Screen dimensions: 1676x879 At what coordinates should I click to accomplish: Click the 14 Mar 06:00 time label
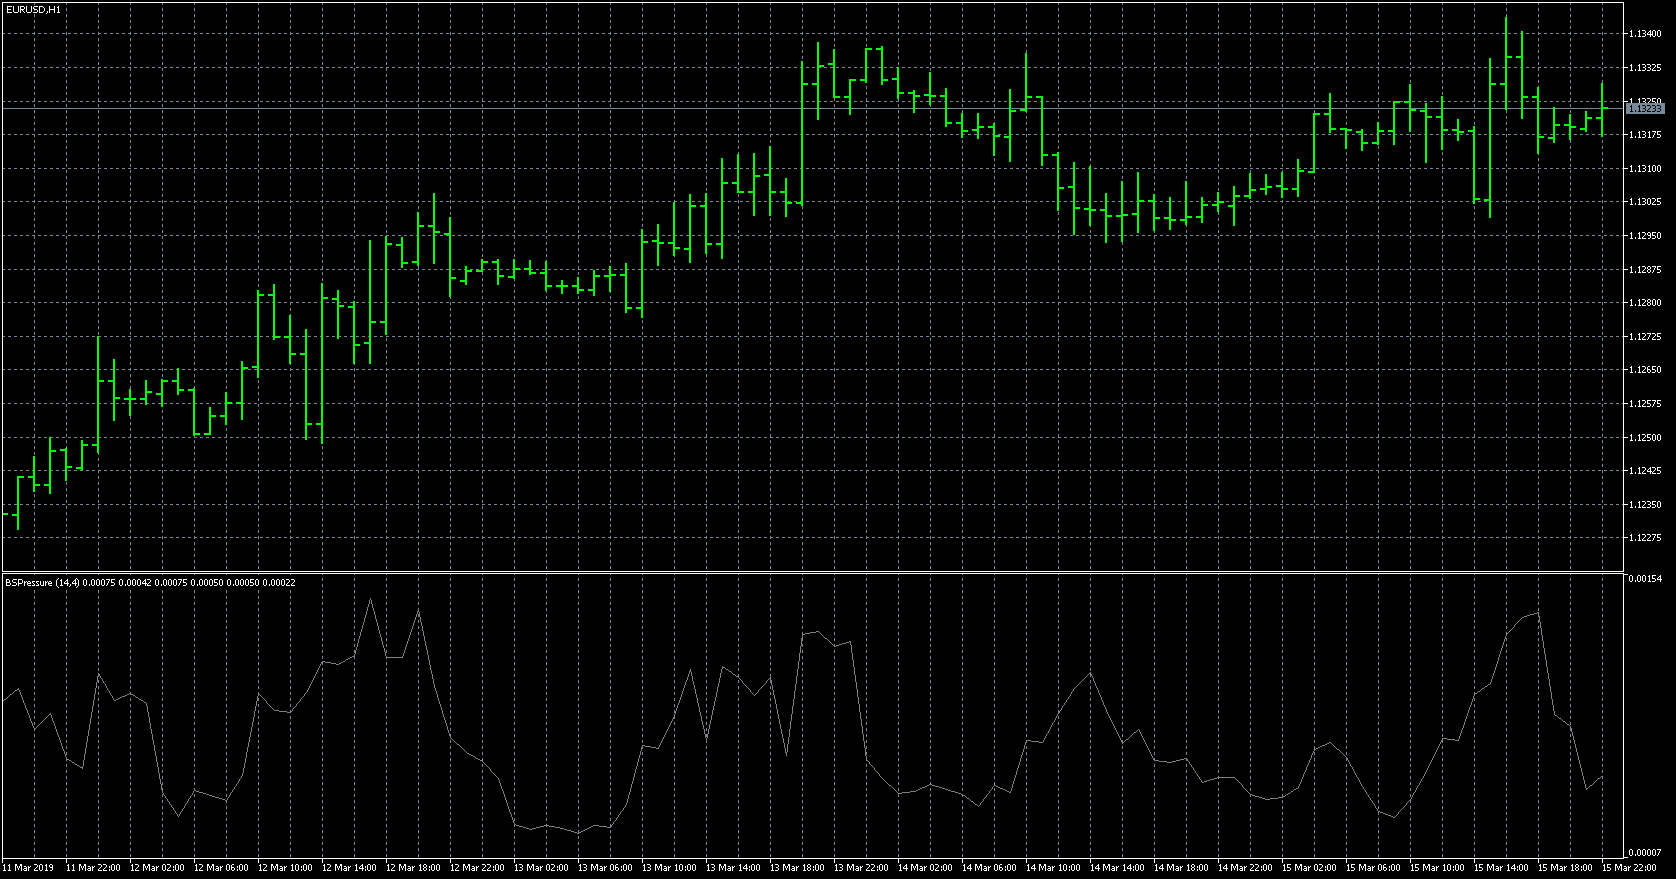(989, 868)
